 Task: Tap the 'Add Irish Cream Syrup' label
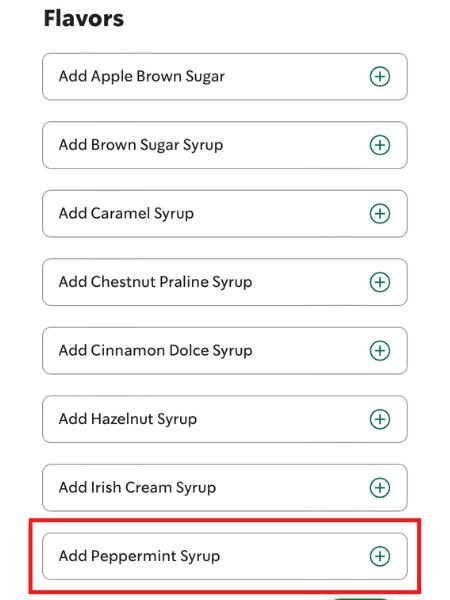pos(137,488)
